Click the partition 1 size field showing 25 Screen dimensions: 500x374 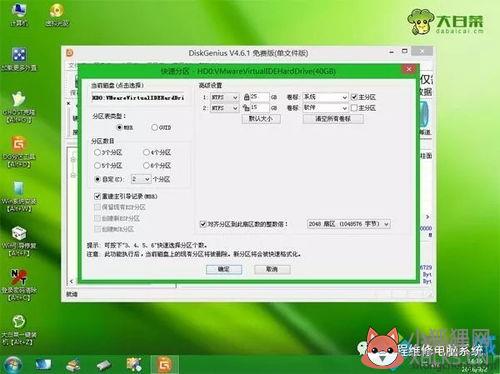(x=259, y=97)
